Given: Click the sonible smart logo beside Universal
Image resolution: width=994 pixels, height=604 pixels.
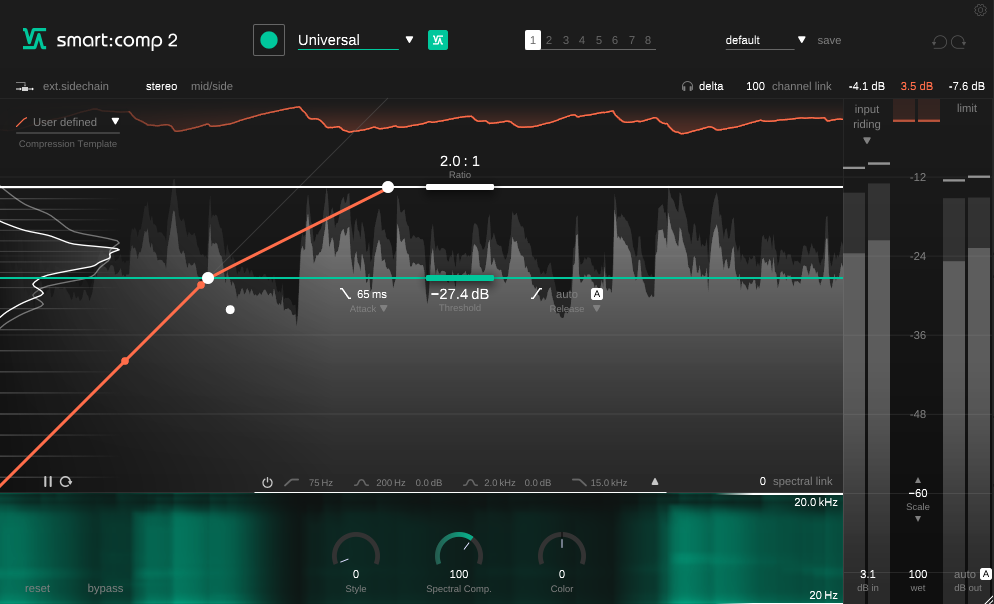Looking at the screenshot, I should pyautogui.click(x=438, y=40).
